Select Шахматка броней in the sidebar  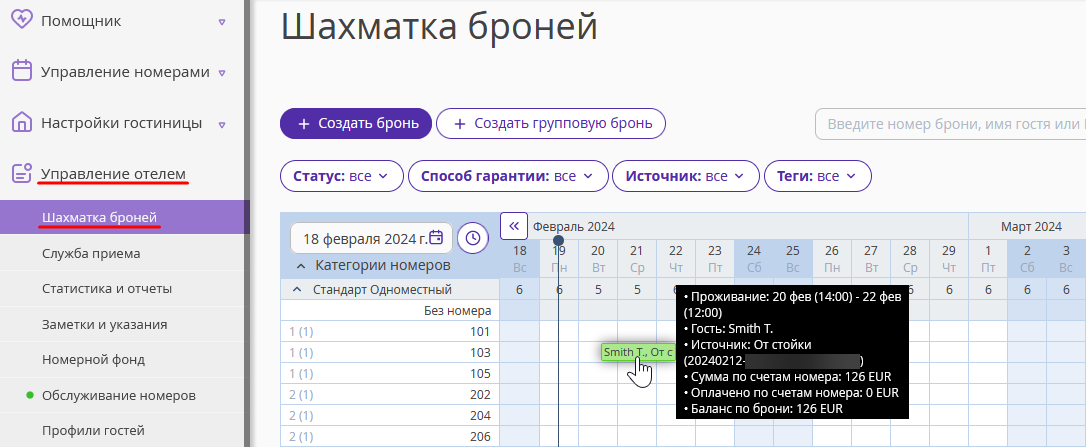click(x=125, y=218)
